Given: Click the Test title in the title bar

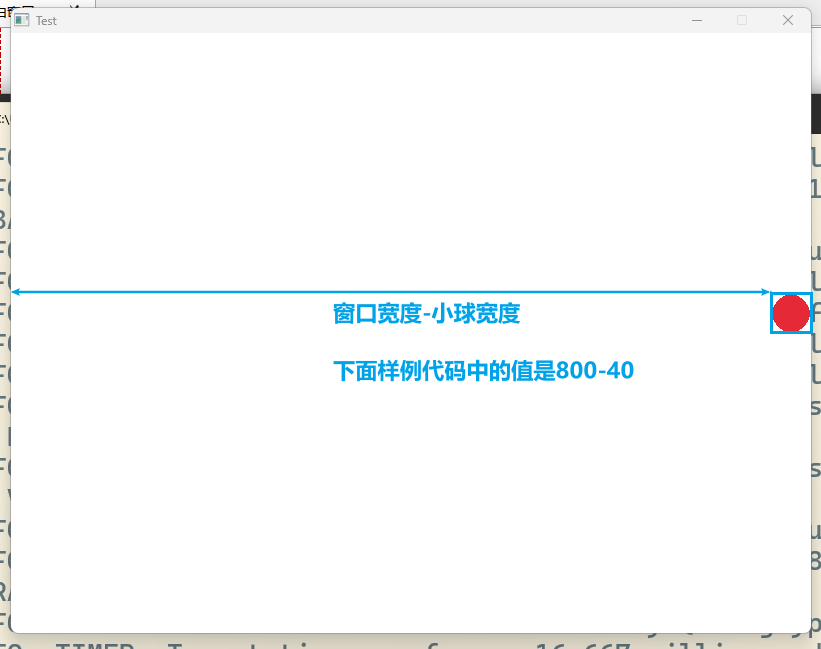Looking at the screenshot, I should 44,20.
